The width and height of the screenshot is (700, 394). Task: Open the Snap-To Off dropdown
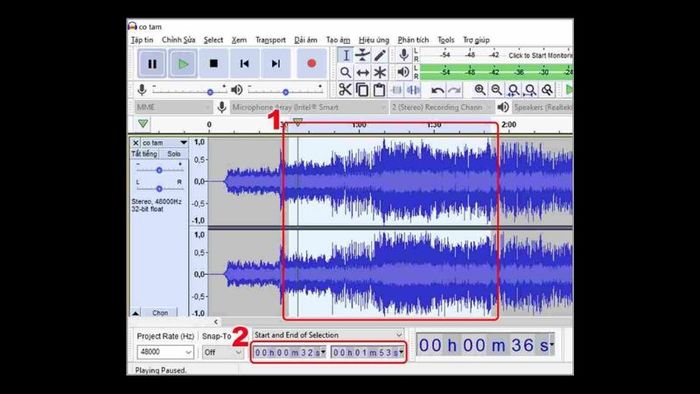click(222, 352)
